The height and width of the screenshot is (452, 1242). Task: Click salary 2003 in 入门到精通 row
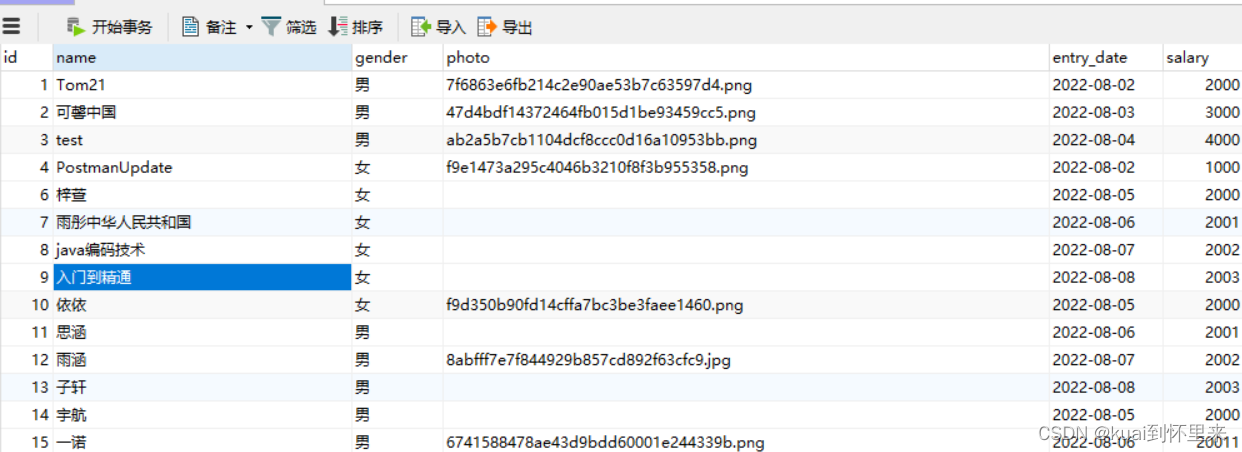click(x=1203, y=277)
